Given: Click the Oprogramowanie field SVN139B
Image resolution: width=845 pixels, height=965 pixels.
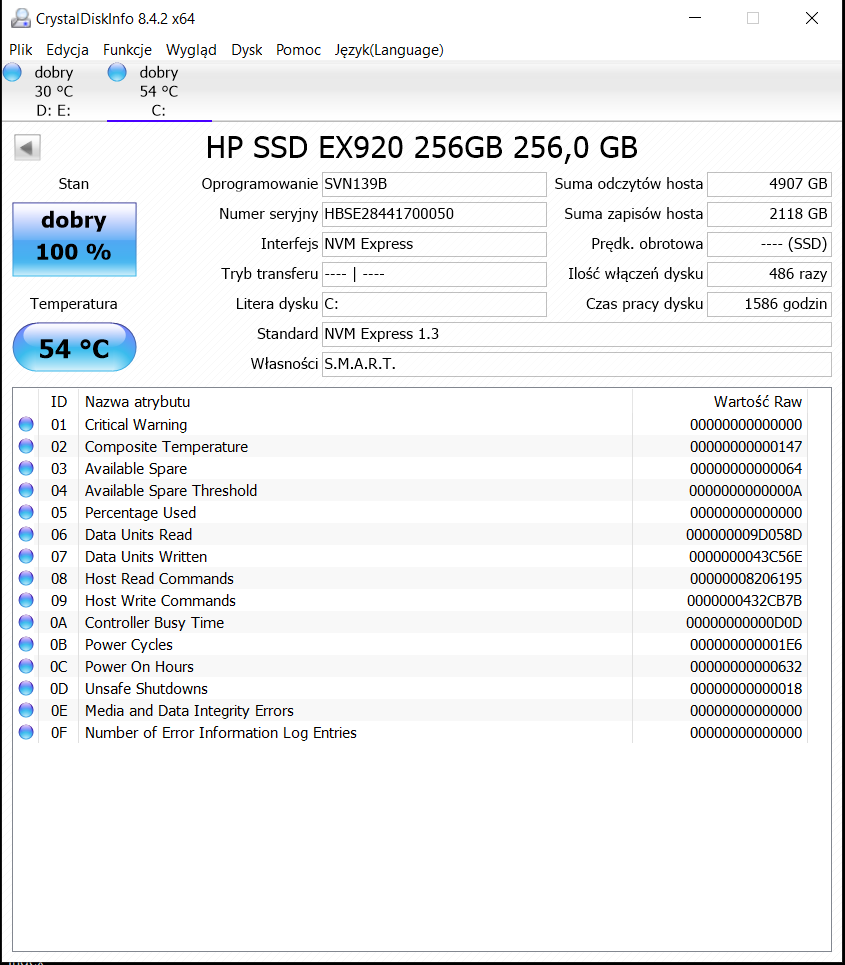Looking at the screenshot, I should [434, 184].
